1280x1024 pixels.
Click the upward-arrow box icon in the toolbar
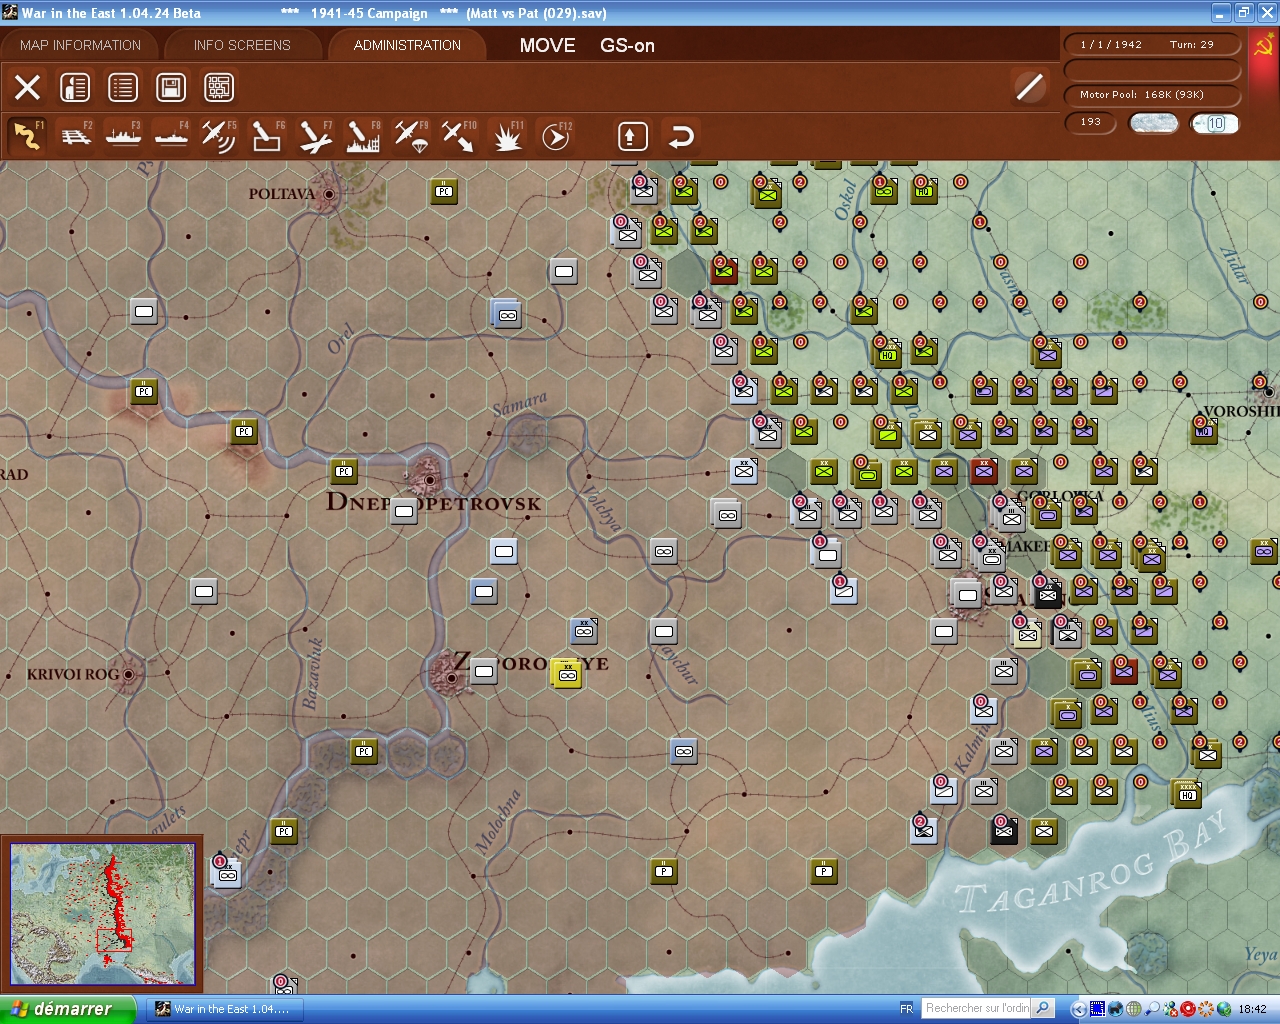(632, 136)
